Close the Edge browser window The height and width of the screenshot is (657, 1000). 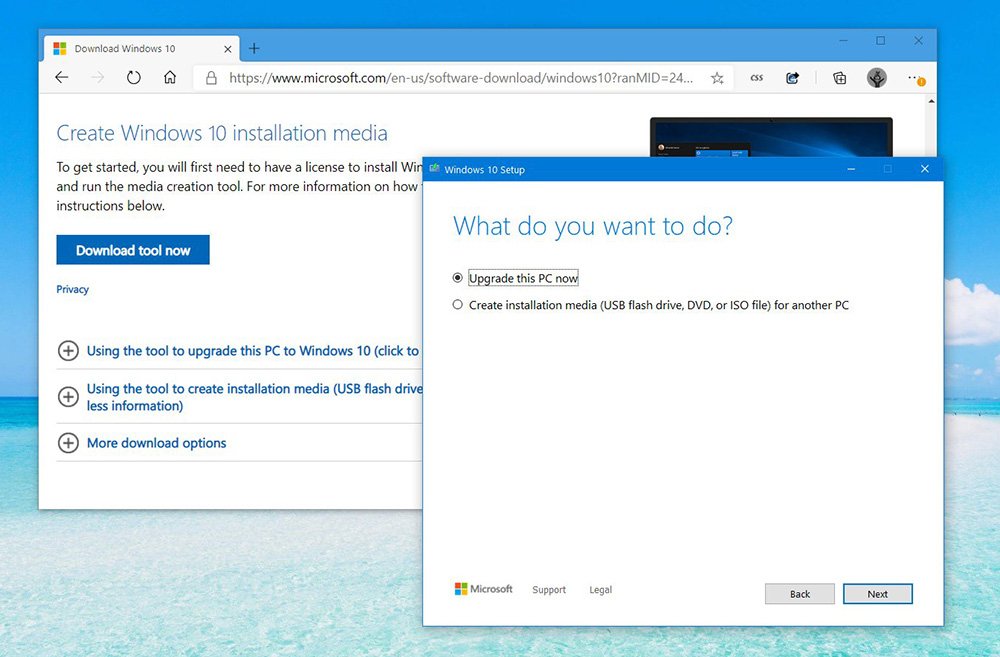click(918, 41)
